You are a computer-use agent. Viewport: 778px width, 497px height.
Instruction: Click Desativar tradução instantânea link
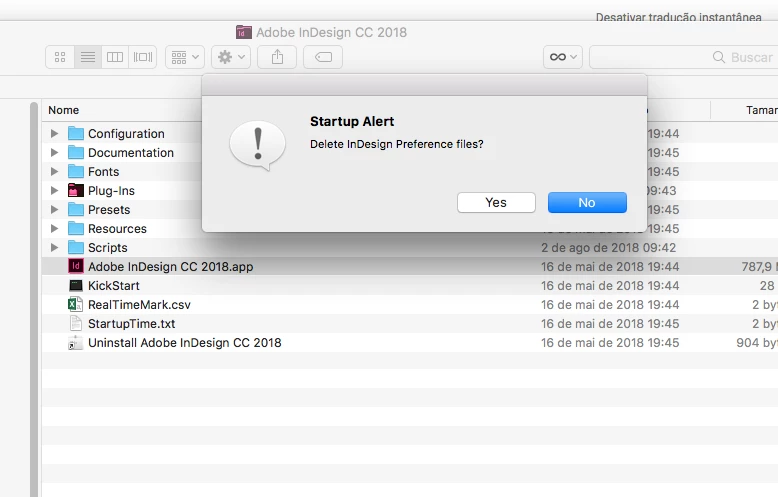pos(678,17)
